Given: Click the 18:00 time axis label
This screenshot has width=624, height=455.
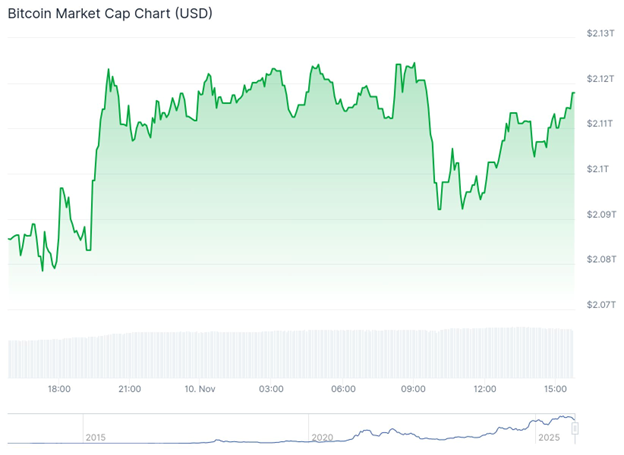Looking at the screenshot, I should click(x=58, y=388).
